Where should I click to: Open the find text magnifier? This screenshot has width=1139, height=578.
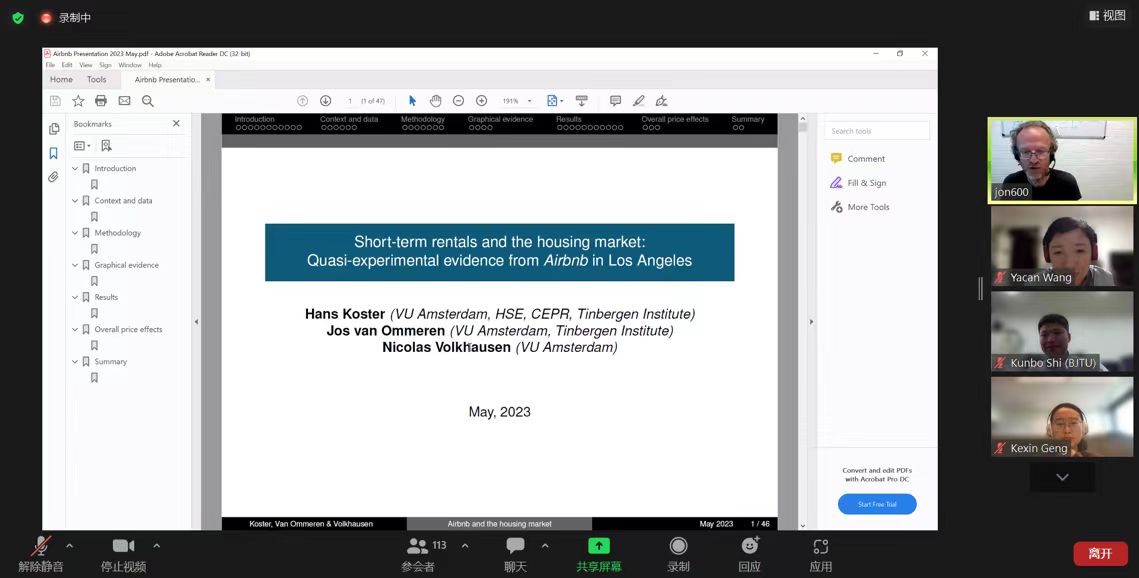click(147, 101)
